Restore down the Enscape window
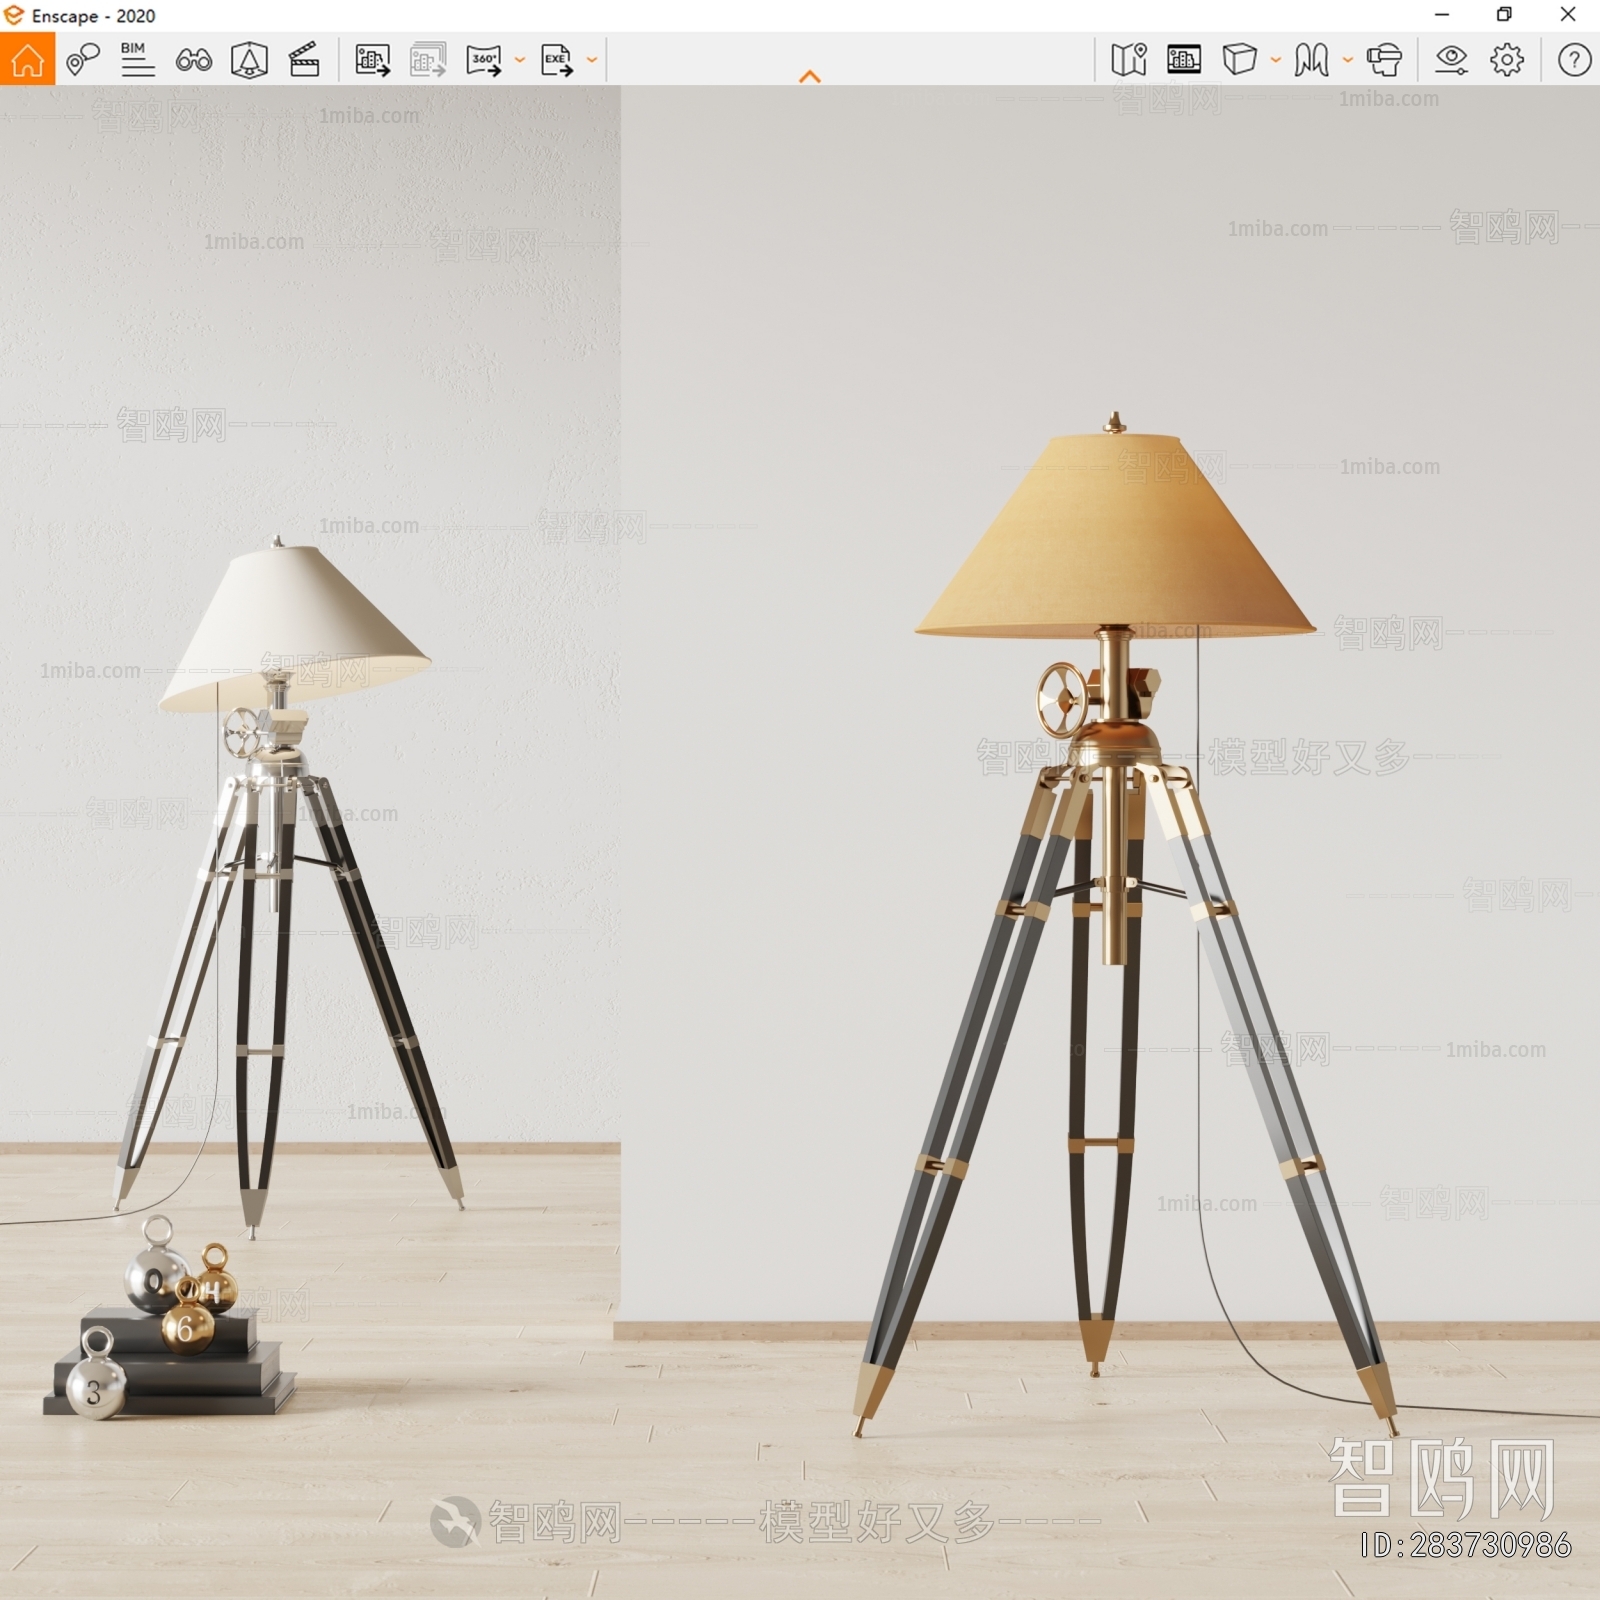This screenshot has width=1600, height=1600. (x=1504, y=14)
